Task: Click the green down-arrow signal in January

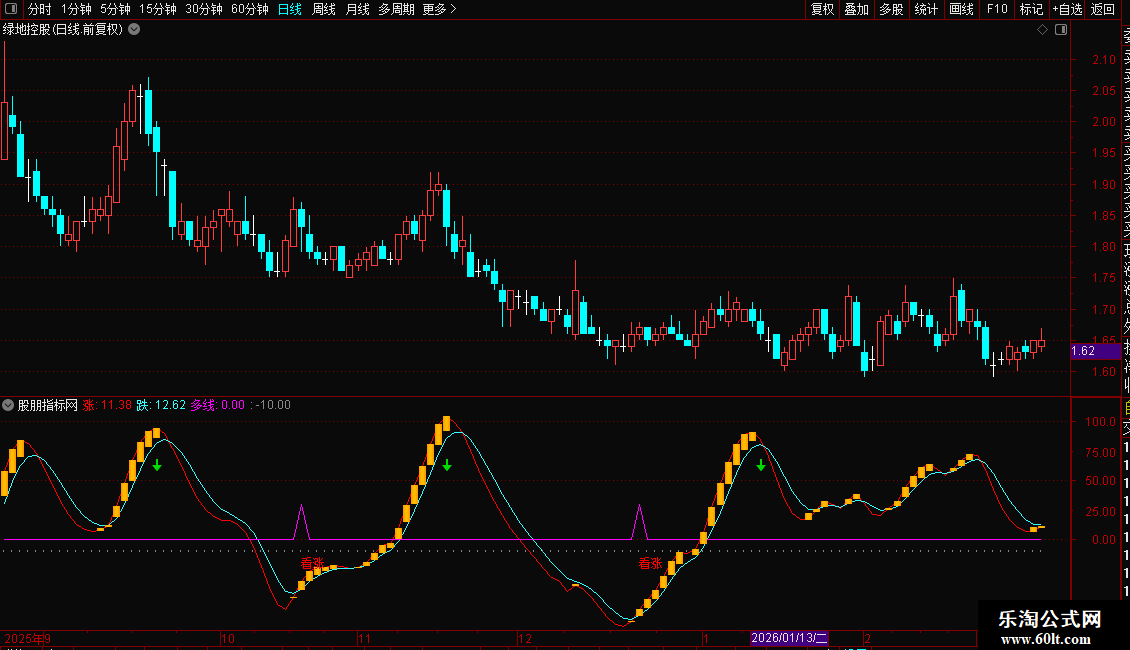Action: [761, 465]
